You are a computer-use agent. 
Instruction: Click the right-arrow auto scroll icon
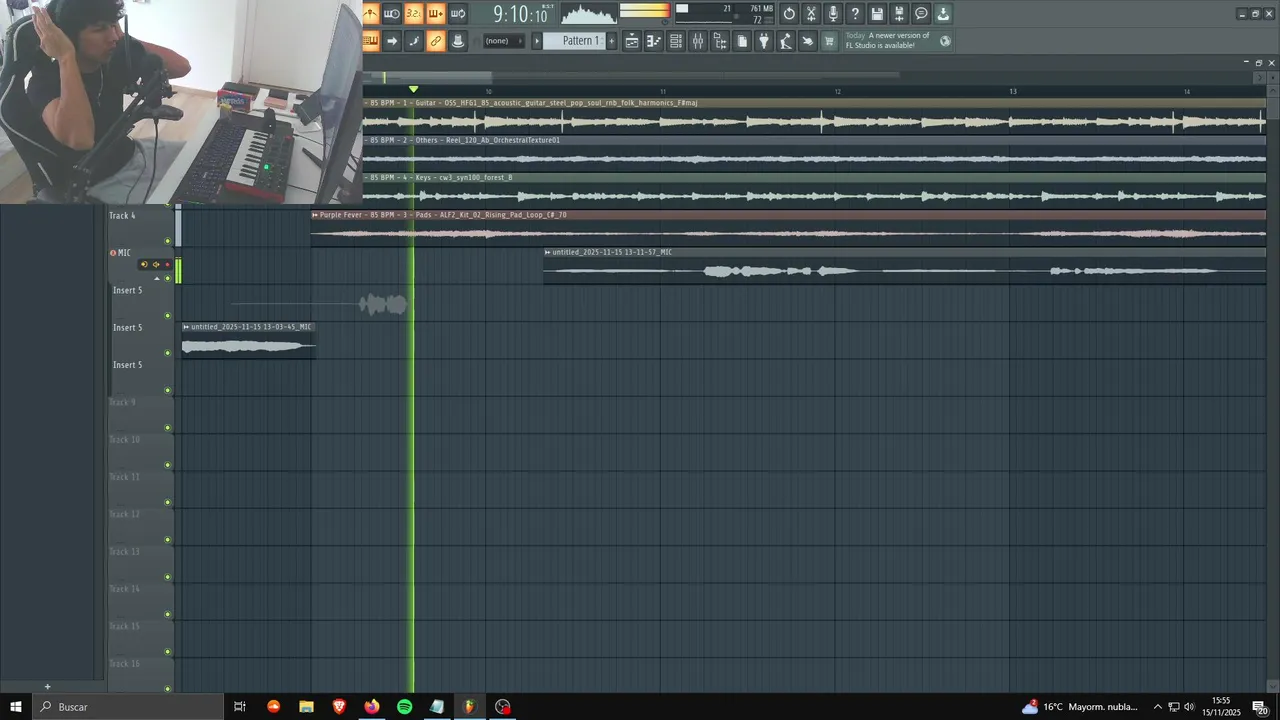click(x=392, y=41)
